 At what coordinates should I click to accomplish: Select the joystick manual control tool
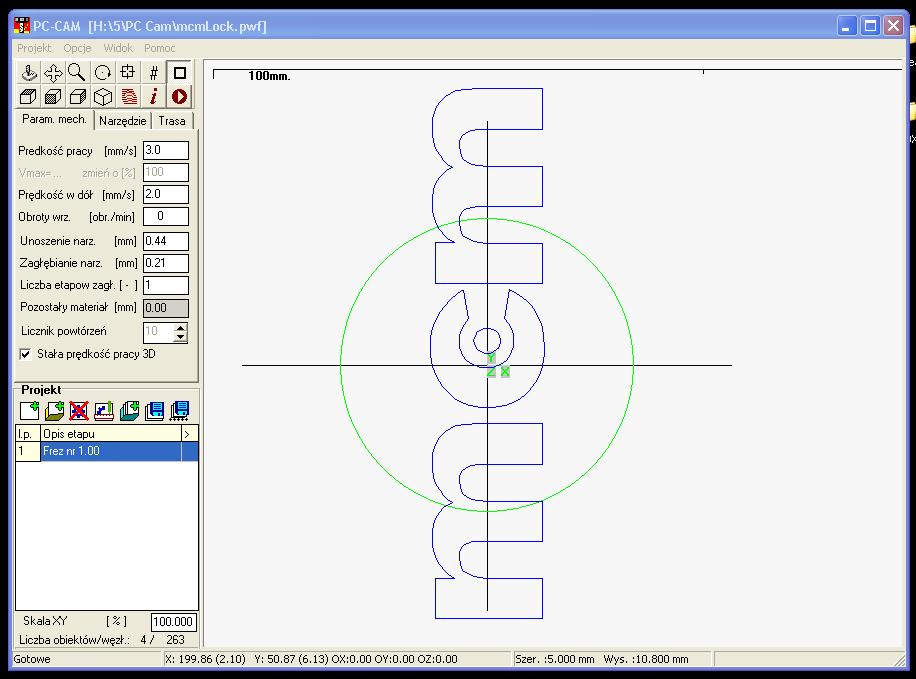28,72
